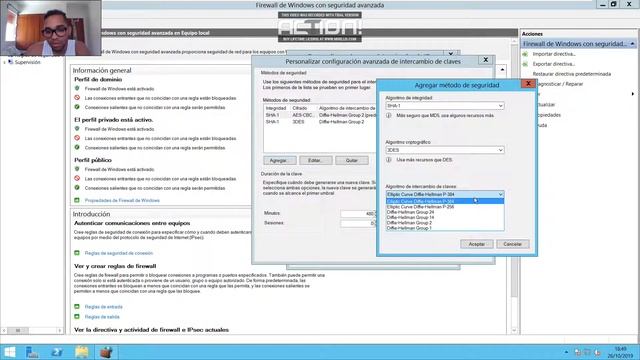
Task: Click the volume speaker tray icon
Action: coord(597,352)
